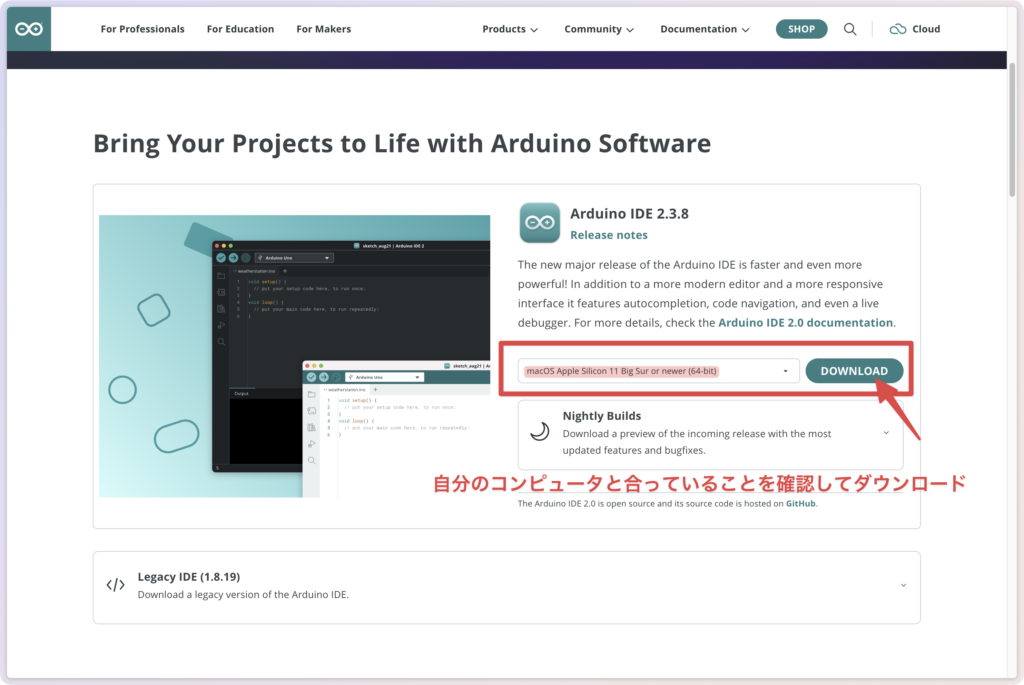Open the operating system selection dropdown
Screen dimensions: 1024x685
[658, 371]
